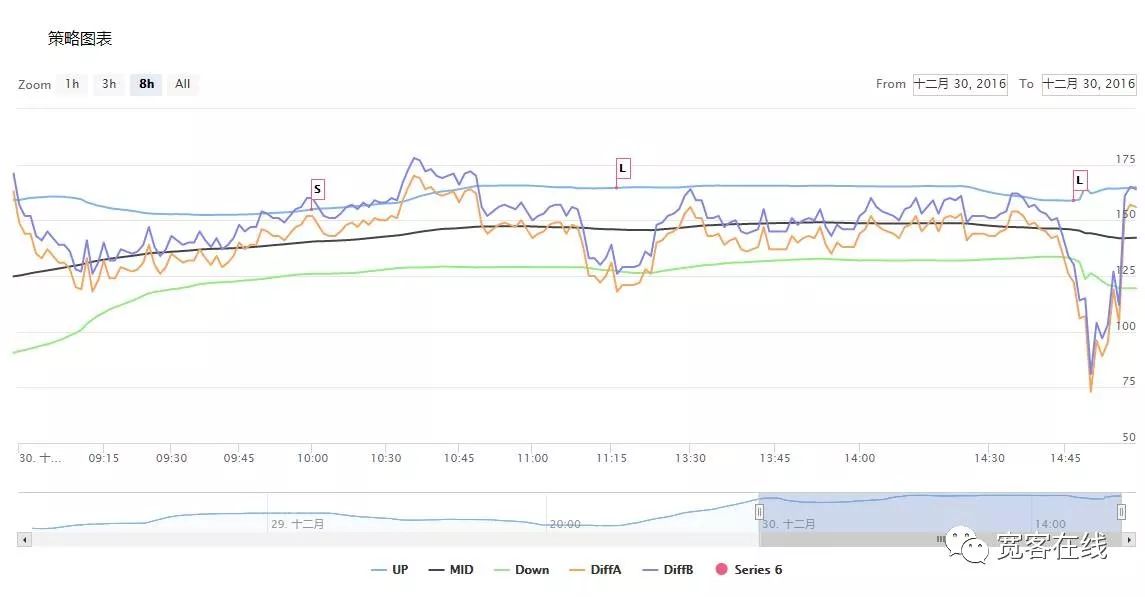This screenshot has height=597, width=1145.
Task: Click the L flag near 11:15
Action: click(623, 168)
